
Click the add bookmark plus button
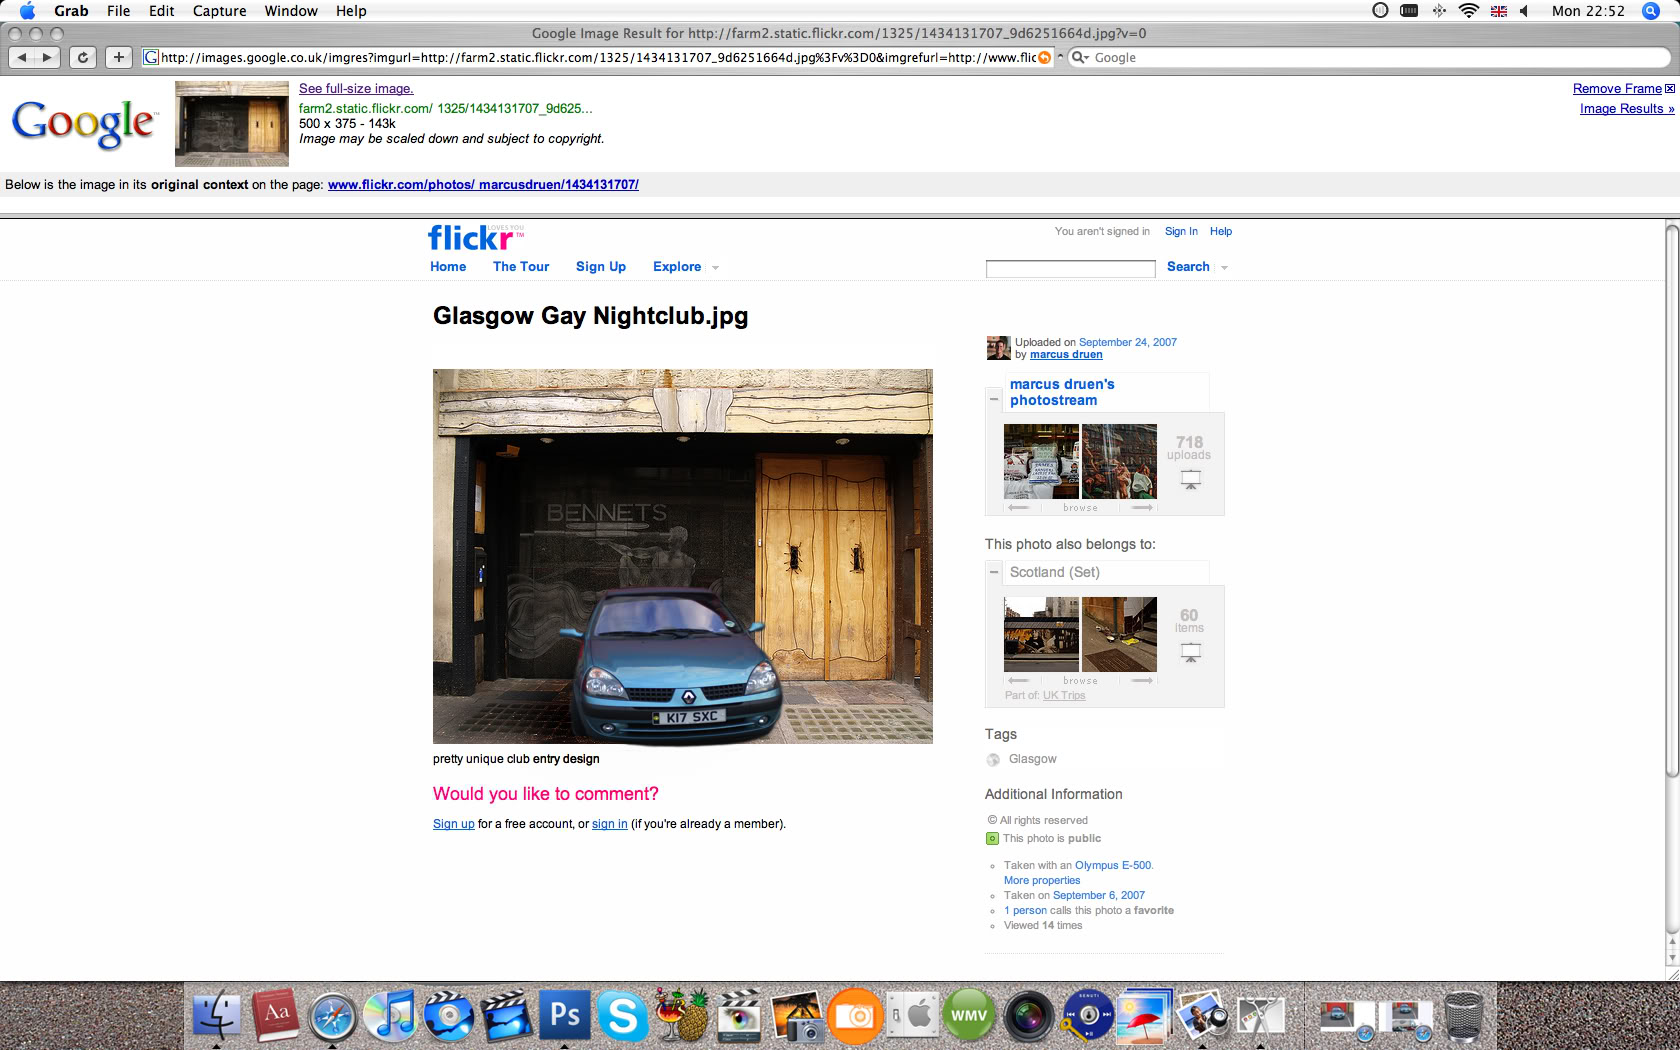[x=119, y=57]
